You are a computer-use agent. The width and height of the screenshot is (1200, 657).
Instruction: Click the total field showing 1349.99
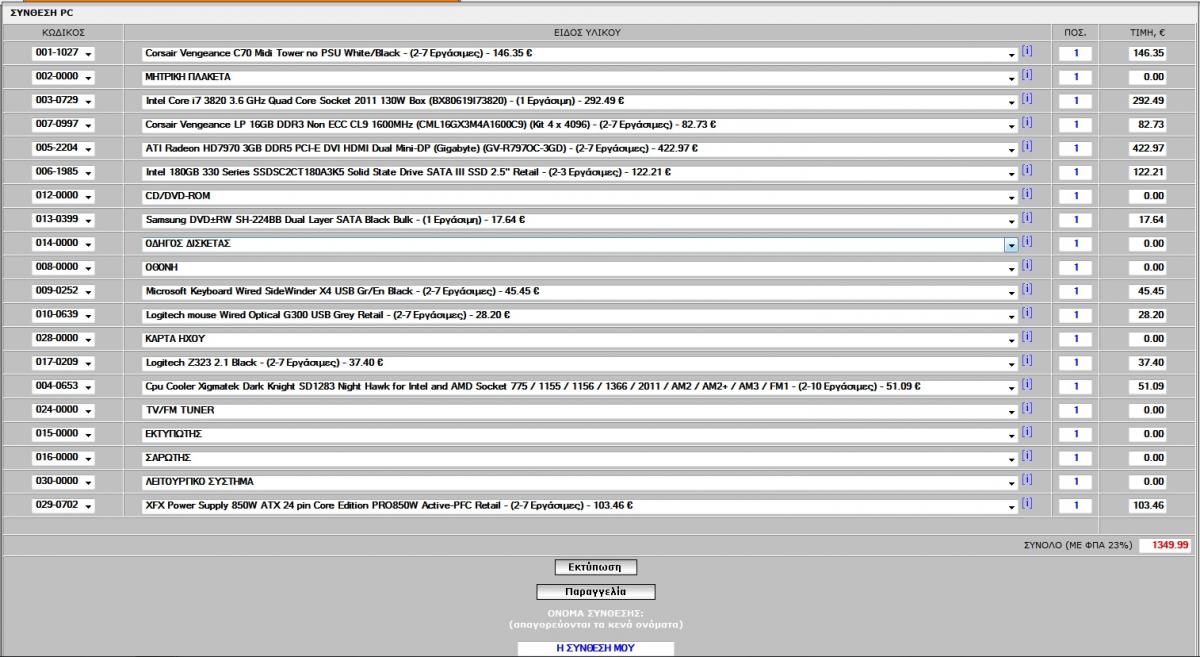pyautogui.click(x=1166, y=545)
